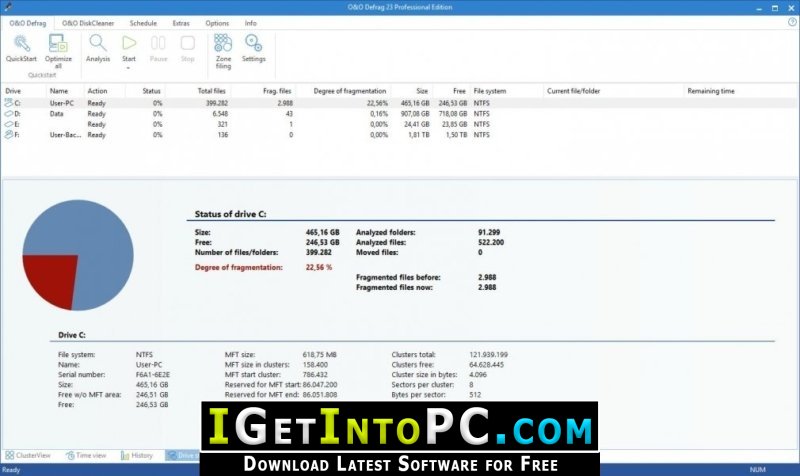
Task: Show the Time view tab
Action: (86, 455)
